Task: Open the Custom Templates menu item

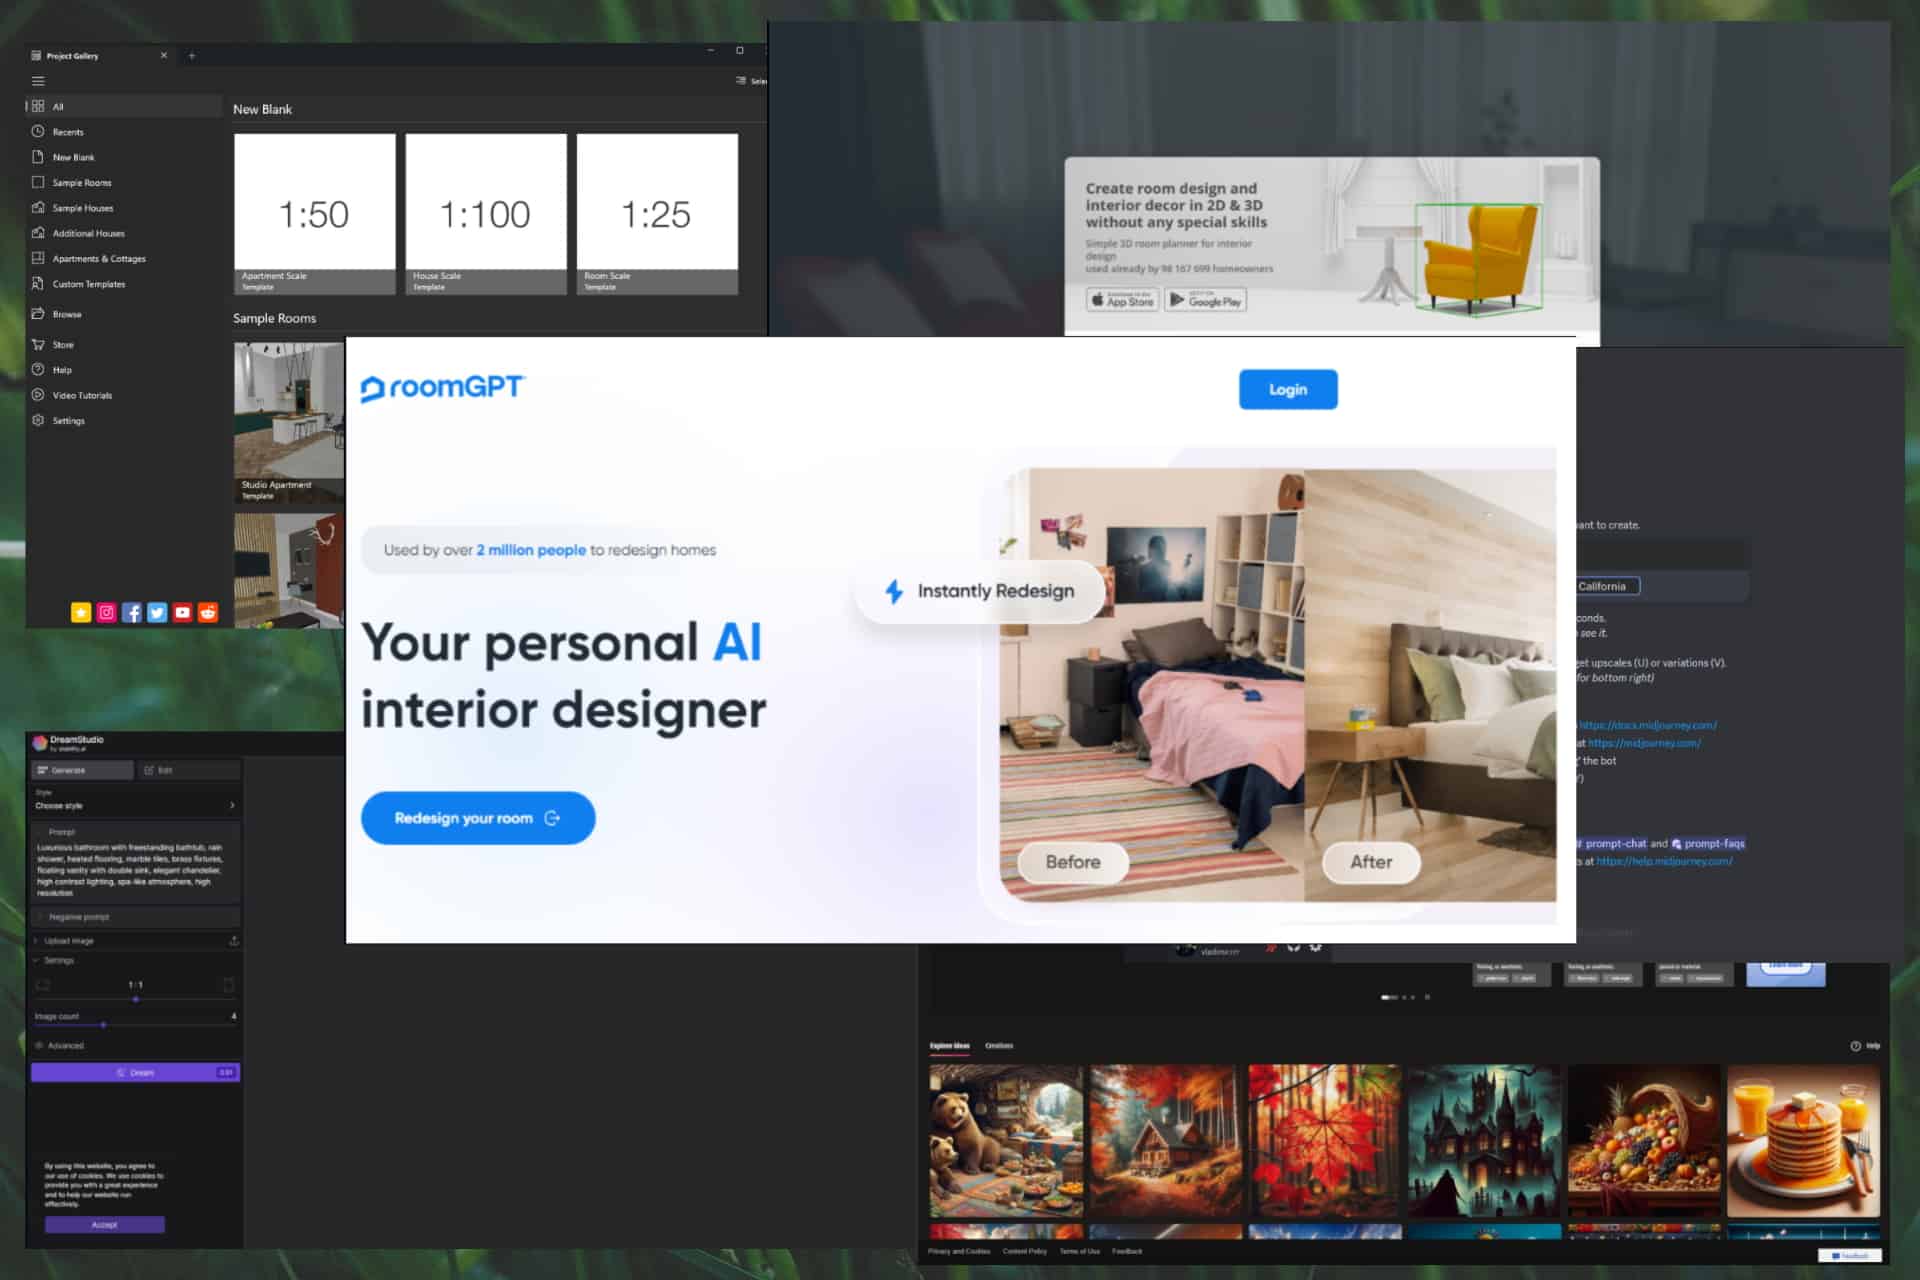Action: point(91,283)
